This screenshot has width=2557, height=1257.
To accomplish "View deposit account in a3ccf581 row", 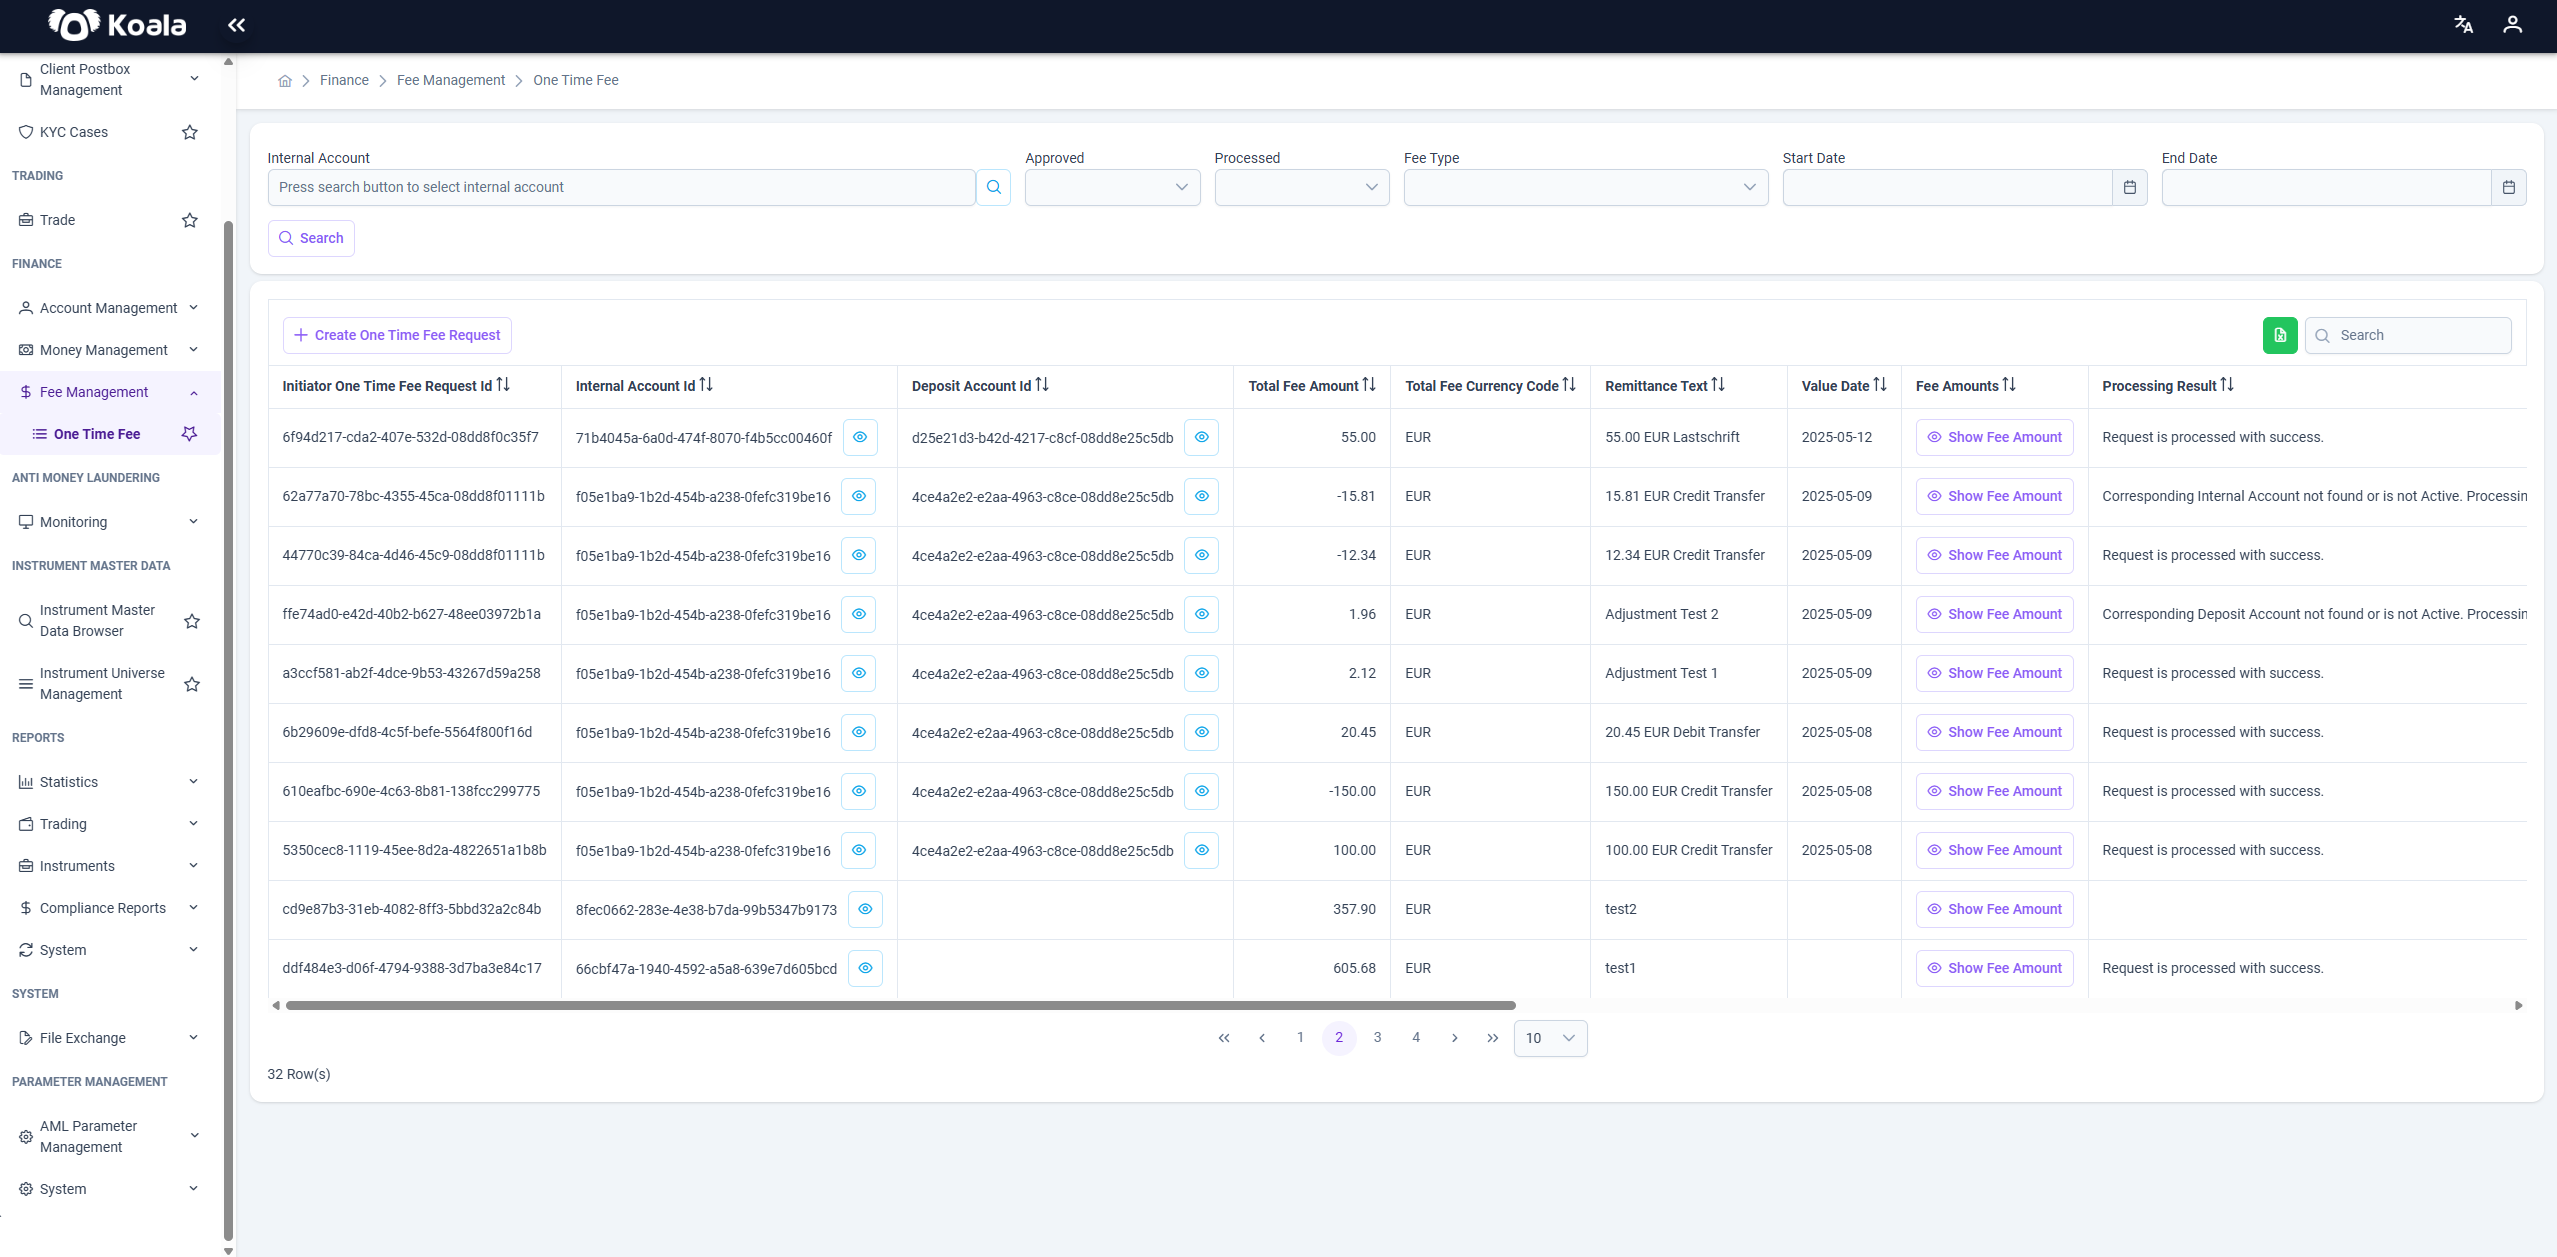I will (x=1202, y=673).
